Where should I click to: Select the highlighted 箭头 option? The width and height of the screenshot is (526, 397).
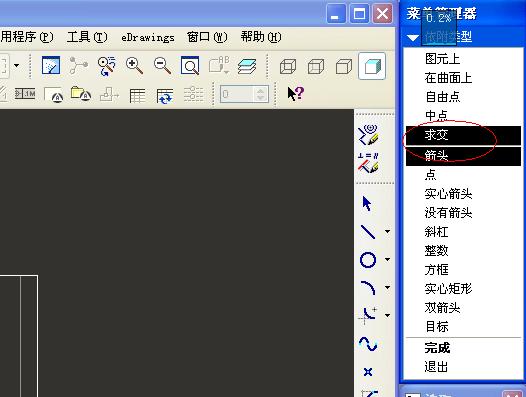click(463, 156)
